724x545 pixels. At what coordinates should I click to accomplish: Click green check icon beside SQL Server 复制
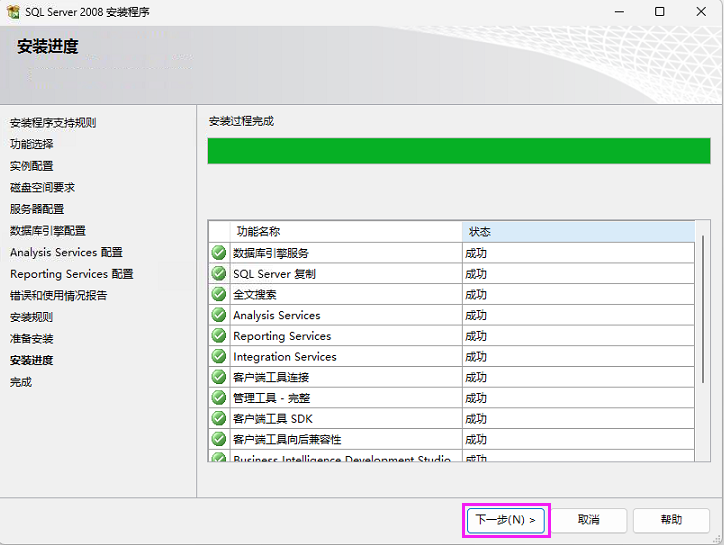coord(219,273)
